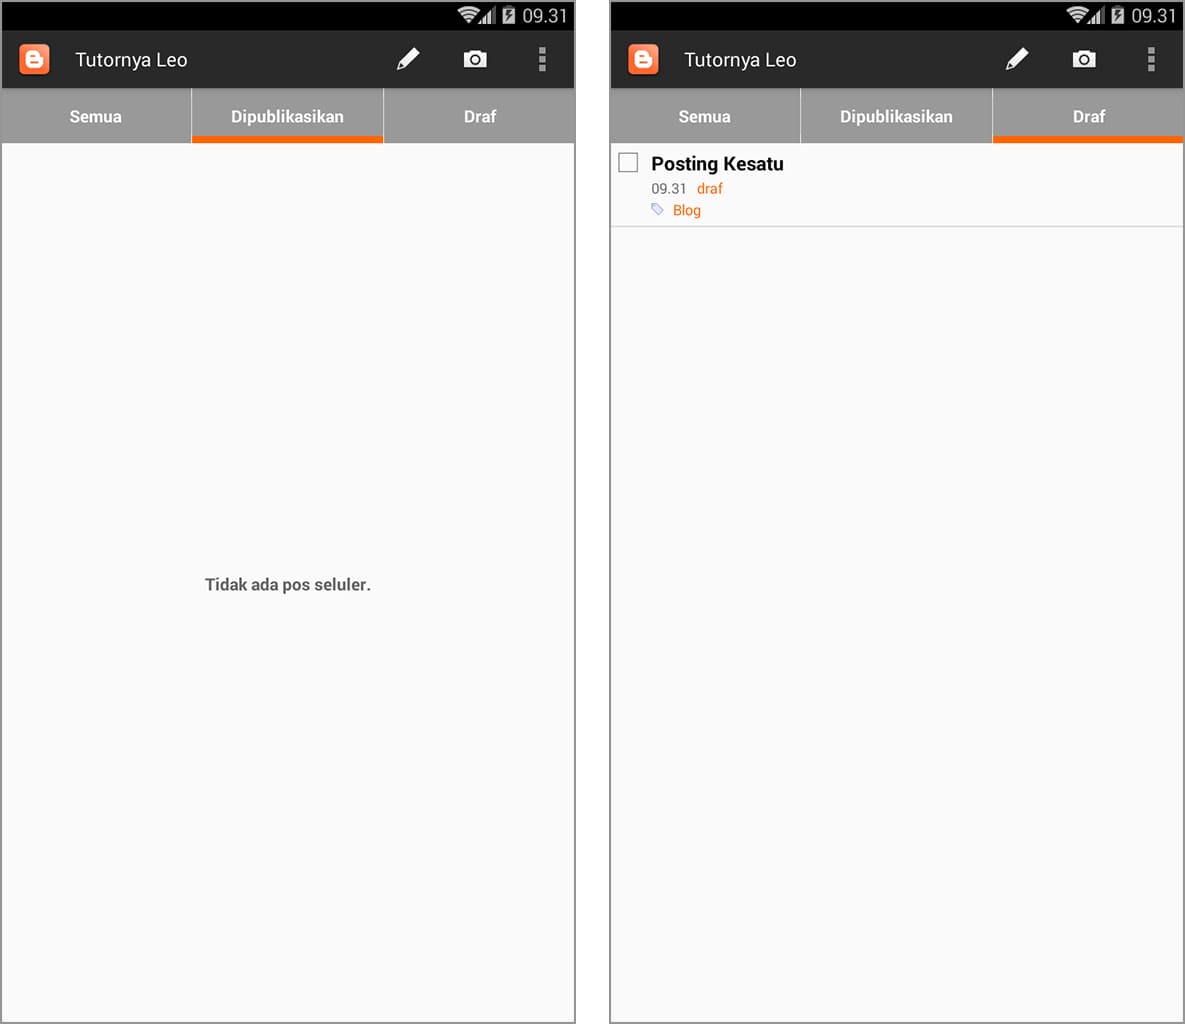Image resolution: width=1185 pixels, height=1024 pixels.
Task: Select the active Draf tab above Posting Kesatu
Action: [1089, 116]
